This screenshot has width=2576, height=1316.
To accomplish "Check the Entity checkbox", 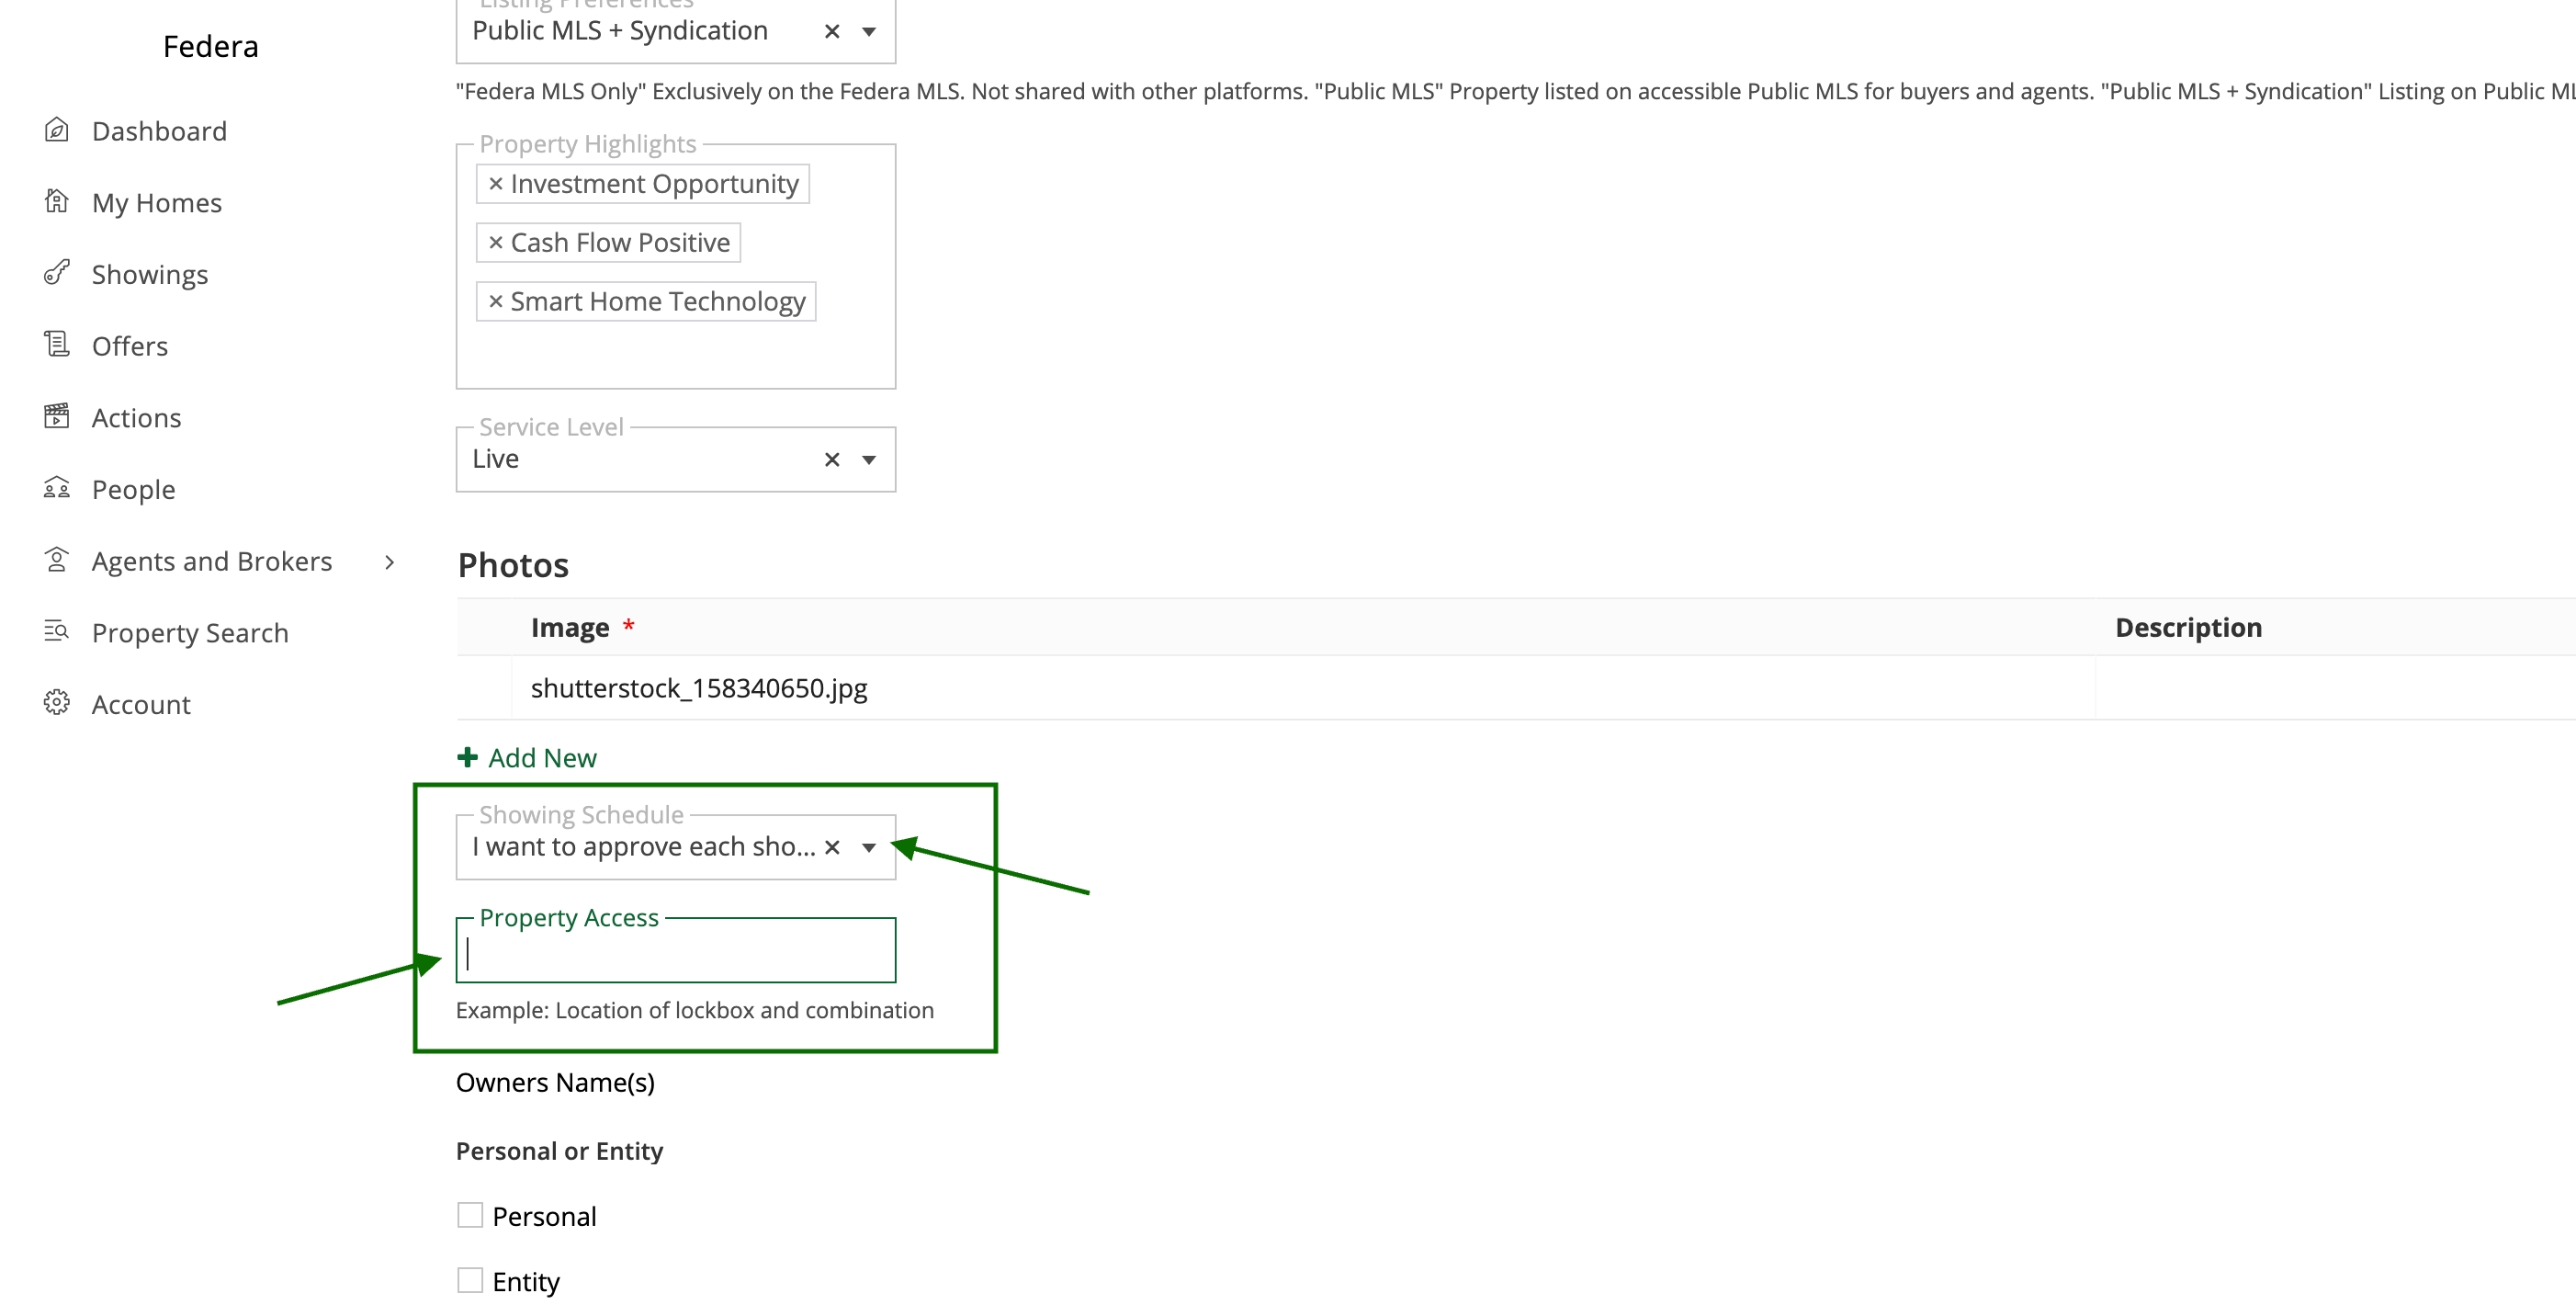I will (x=470, y=1281).
